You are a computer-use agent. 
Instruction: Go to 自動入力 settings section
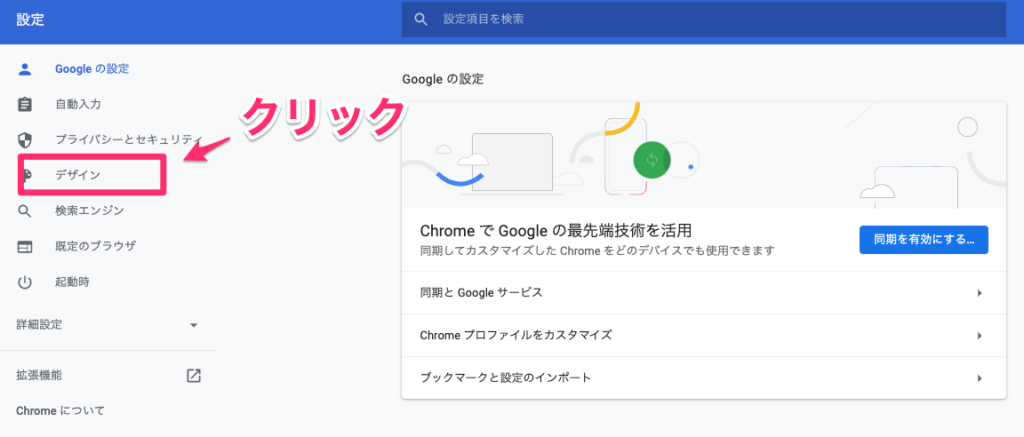pos(78,104)
